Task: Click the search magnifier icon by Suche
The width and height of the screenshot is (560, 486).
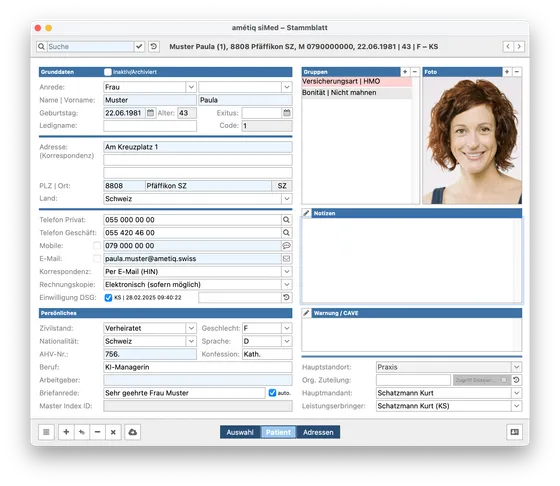Action: (x=41, y=46)
